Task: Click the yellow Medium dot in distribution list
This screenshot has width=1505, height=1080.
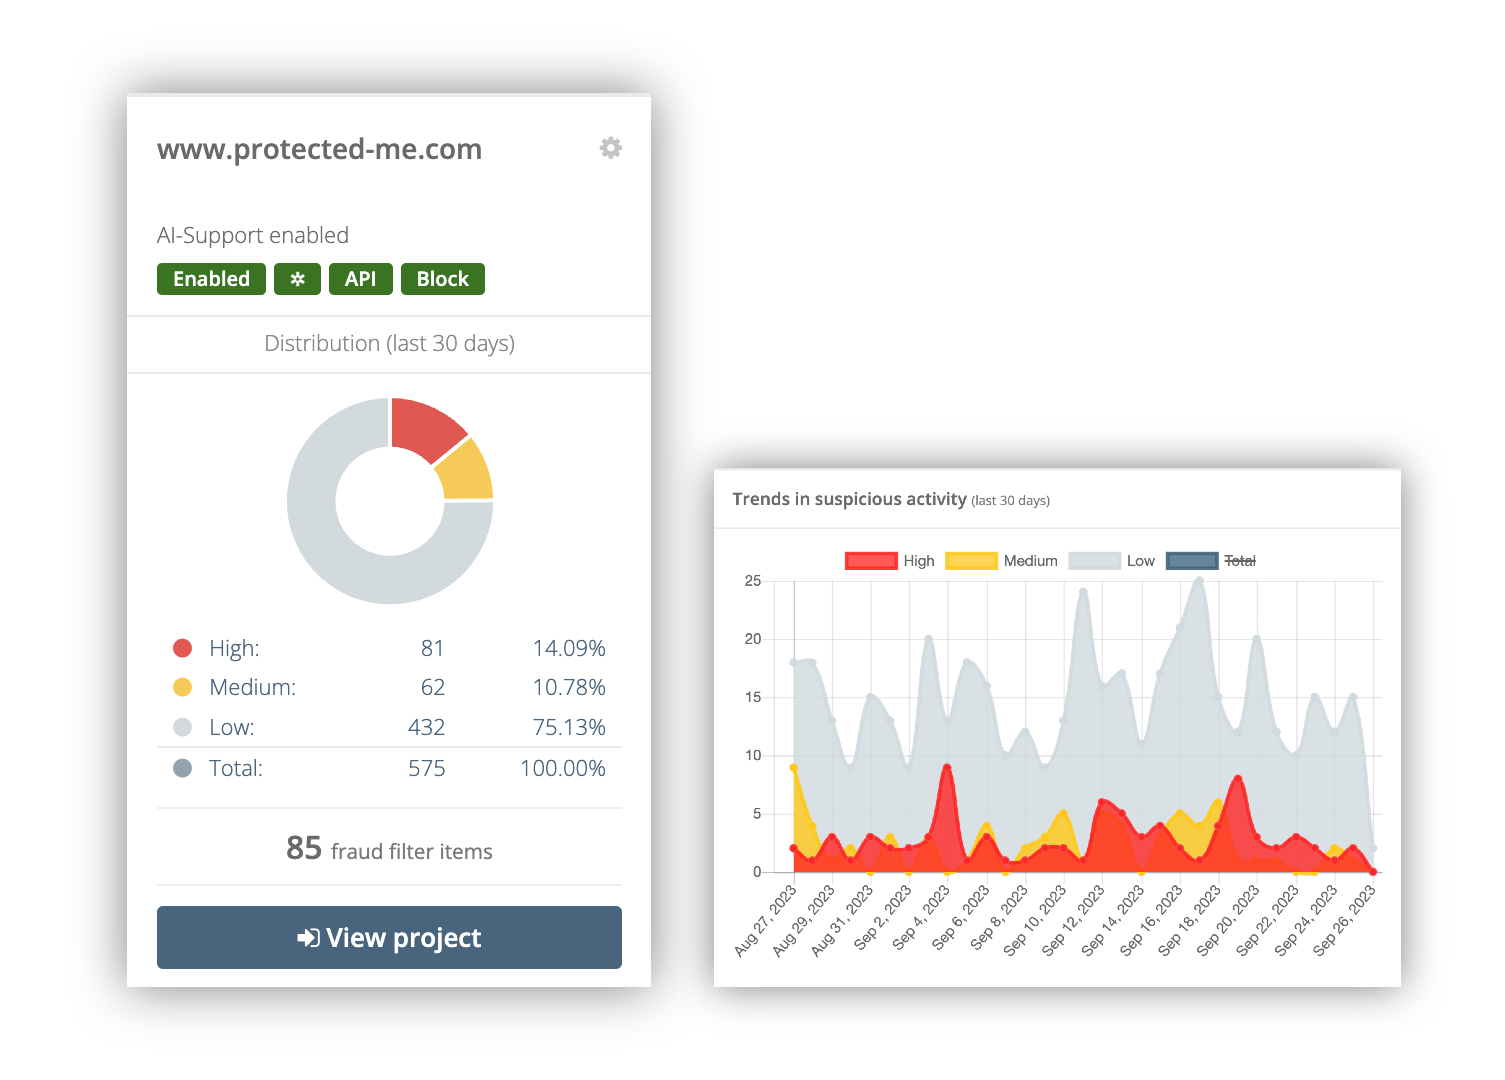Action: pyautogui.click(x=182, y=687)
